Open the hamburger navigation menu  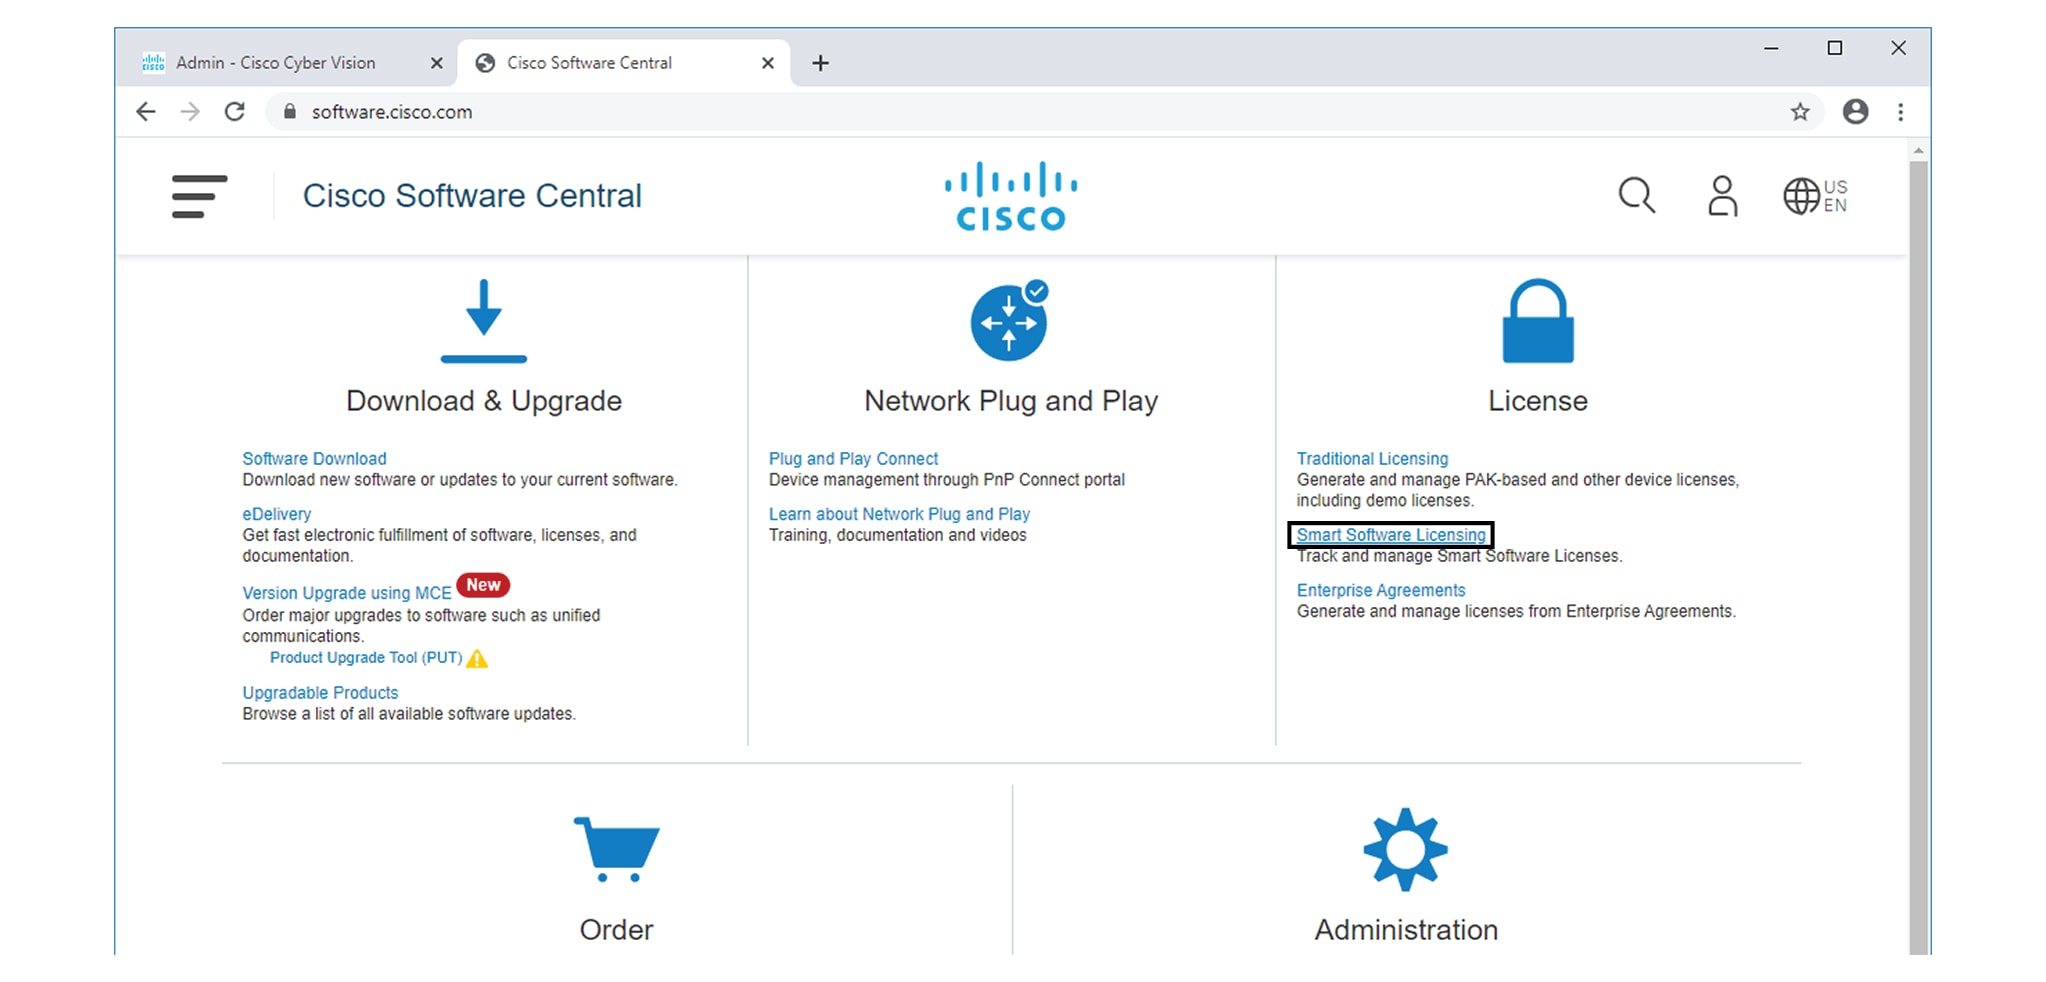point(199,196)
